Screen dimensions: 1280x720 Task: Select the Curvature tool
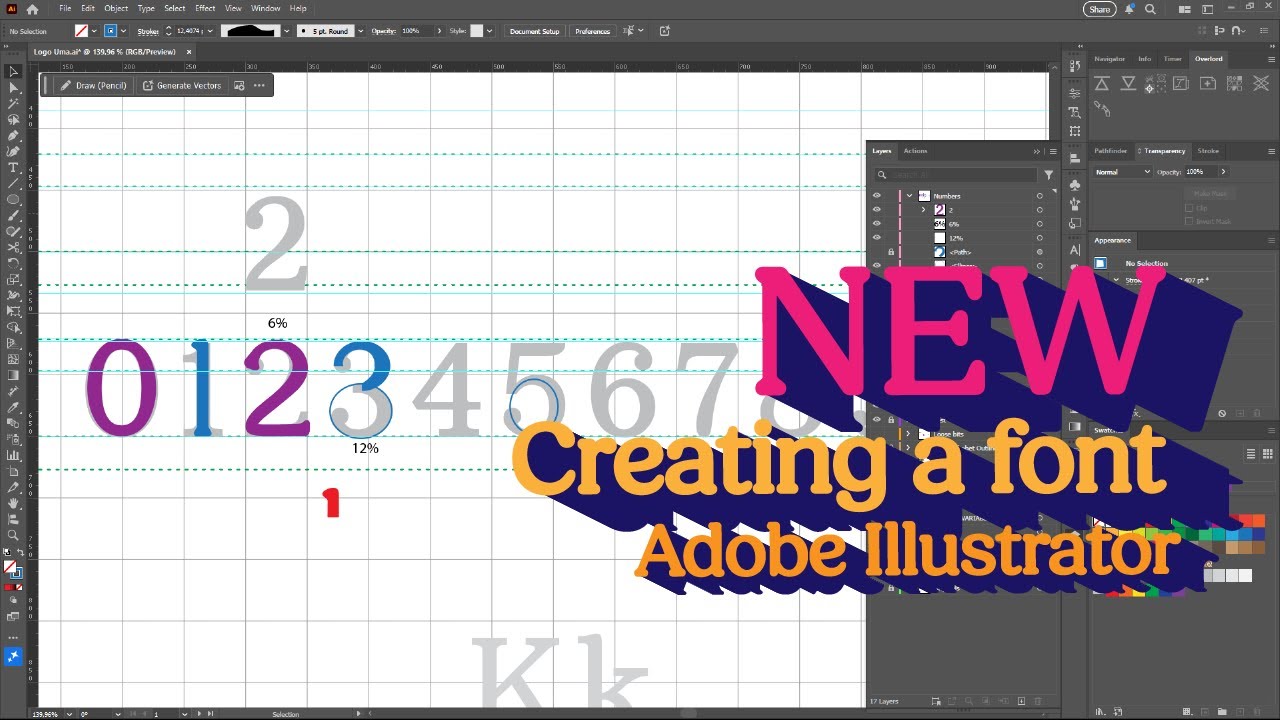point(13,152)
